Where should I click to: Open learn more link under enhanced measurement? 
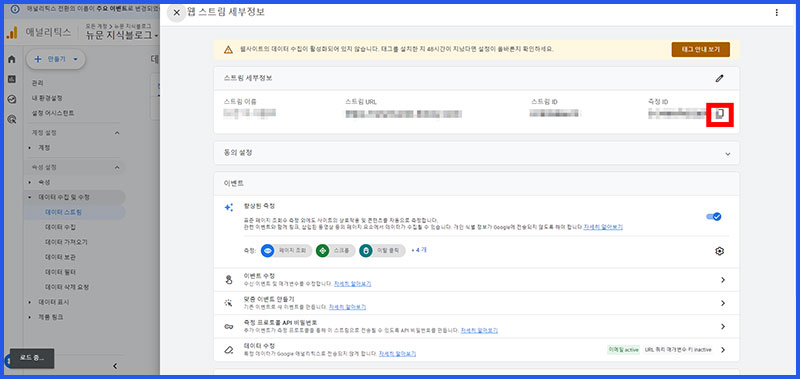coord(603,226)
